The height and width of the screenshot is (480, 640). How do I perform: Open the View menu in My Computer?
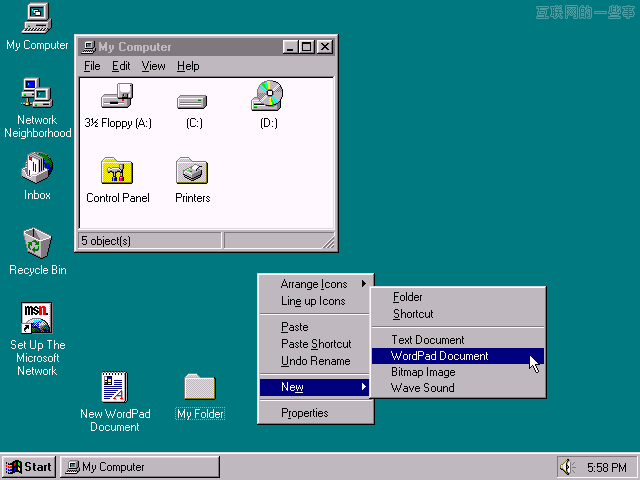coord(153,66)
